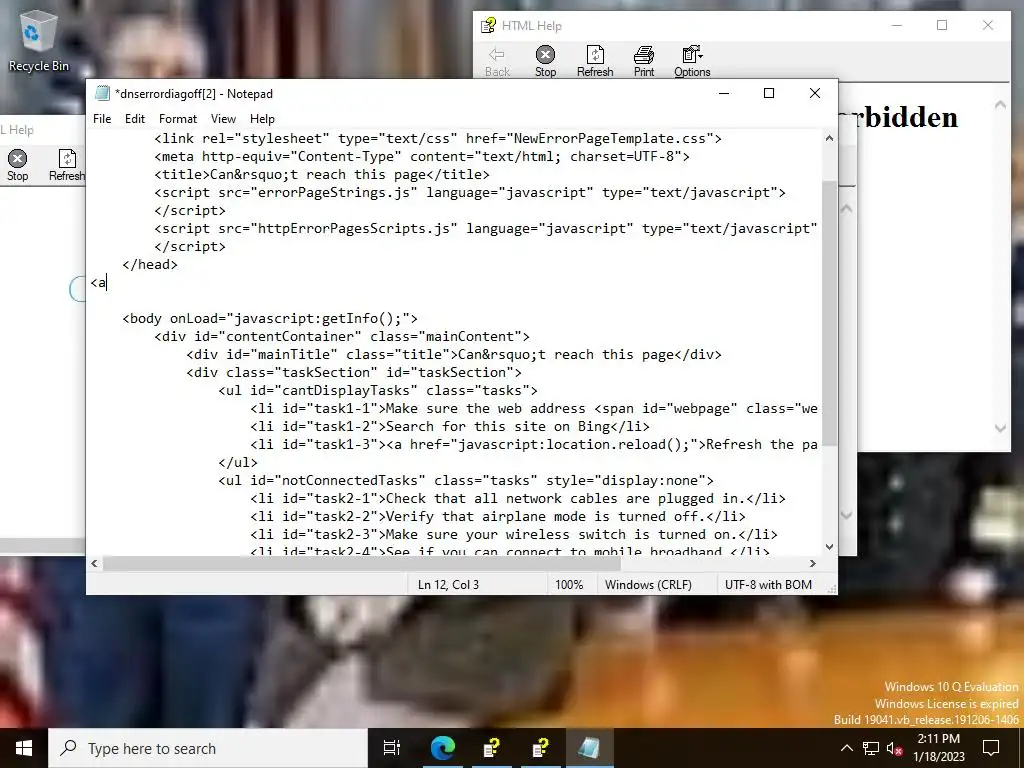This screenshot has width=1024, height=768.
Task: Click Print in the HTML Help toolbar
Action: 644,61
